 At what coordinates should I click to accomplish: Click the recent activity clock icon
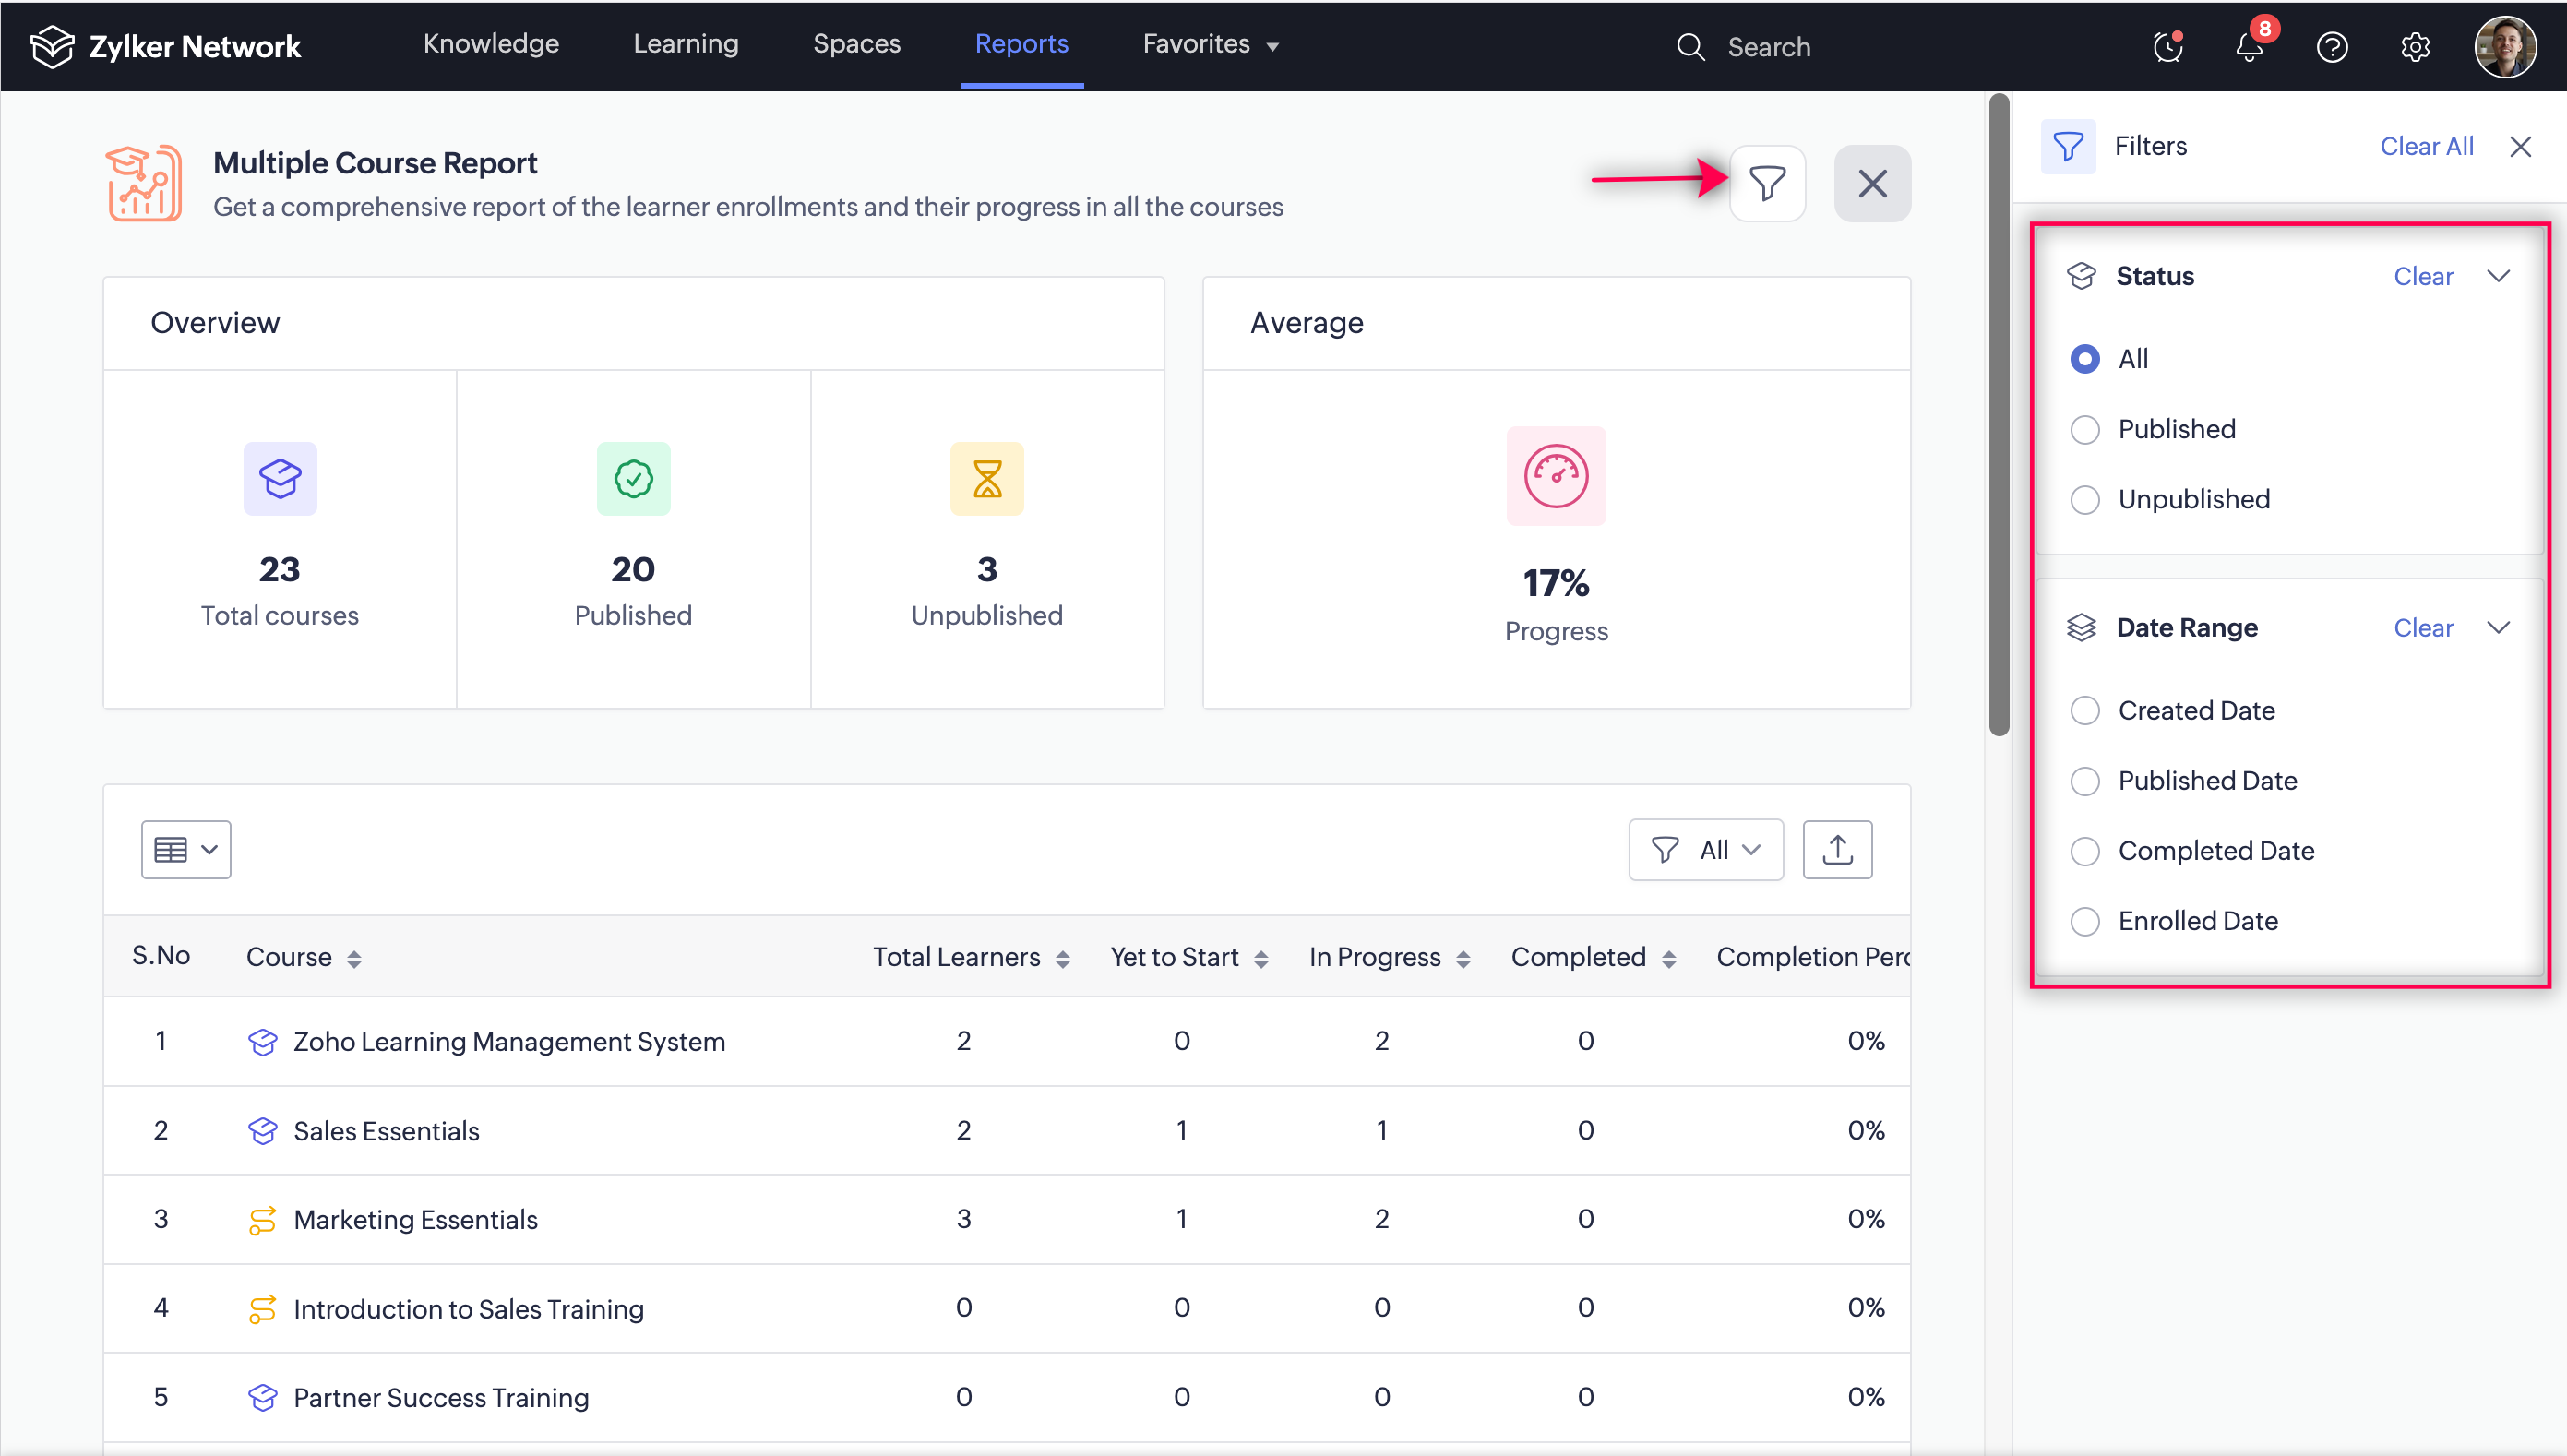tap(2168, 47)
